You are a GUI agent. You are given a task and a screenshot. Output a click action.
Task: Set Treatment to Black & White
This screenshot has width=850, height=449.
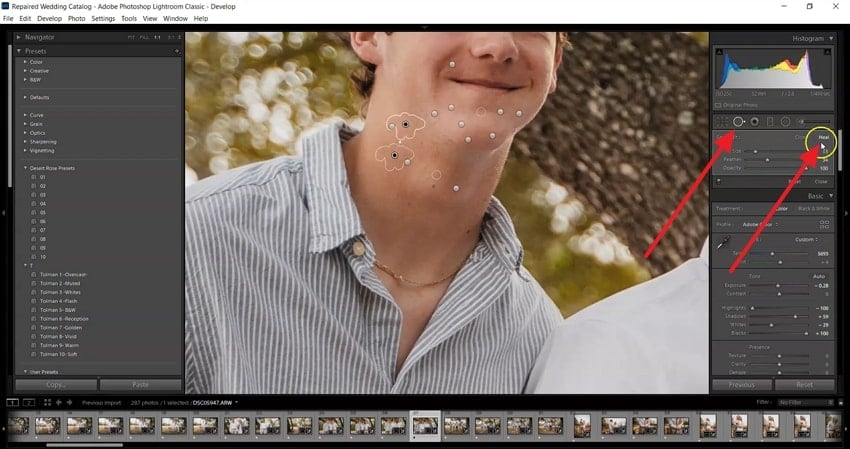click(x=814, y=208)
